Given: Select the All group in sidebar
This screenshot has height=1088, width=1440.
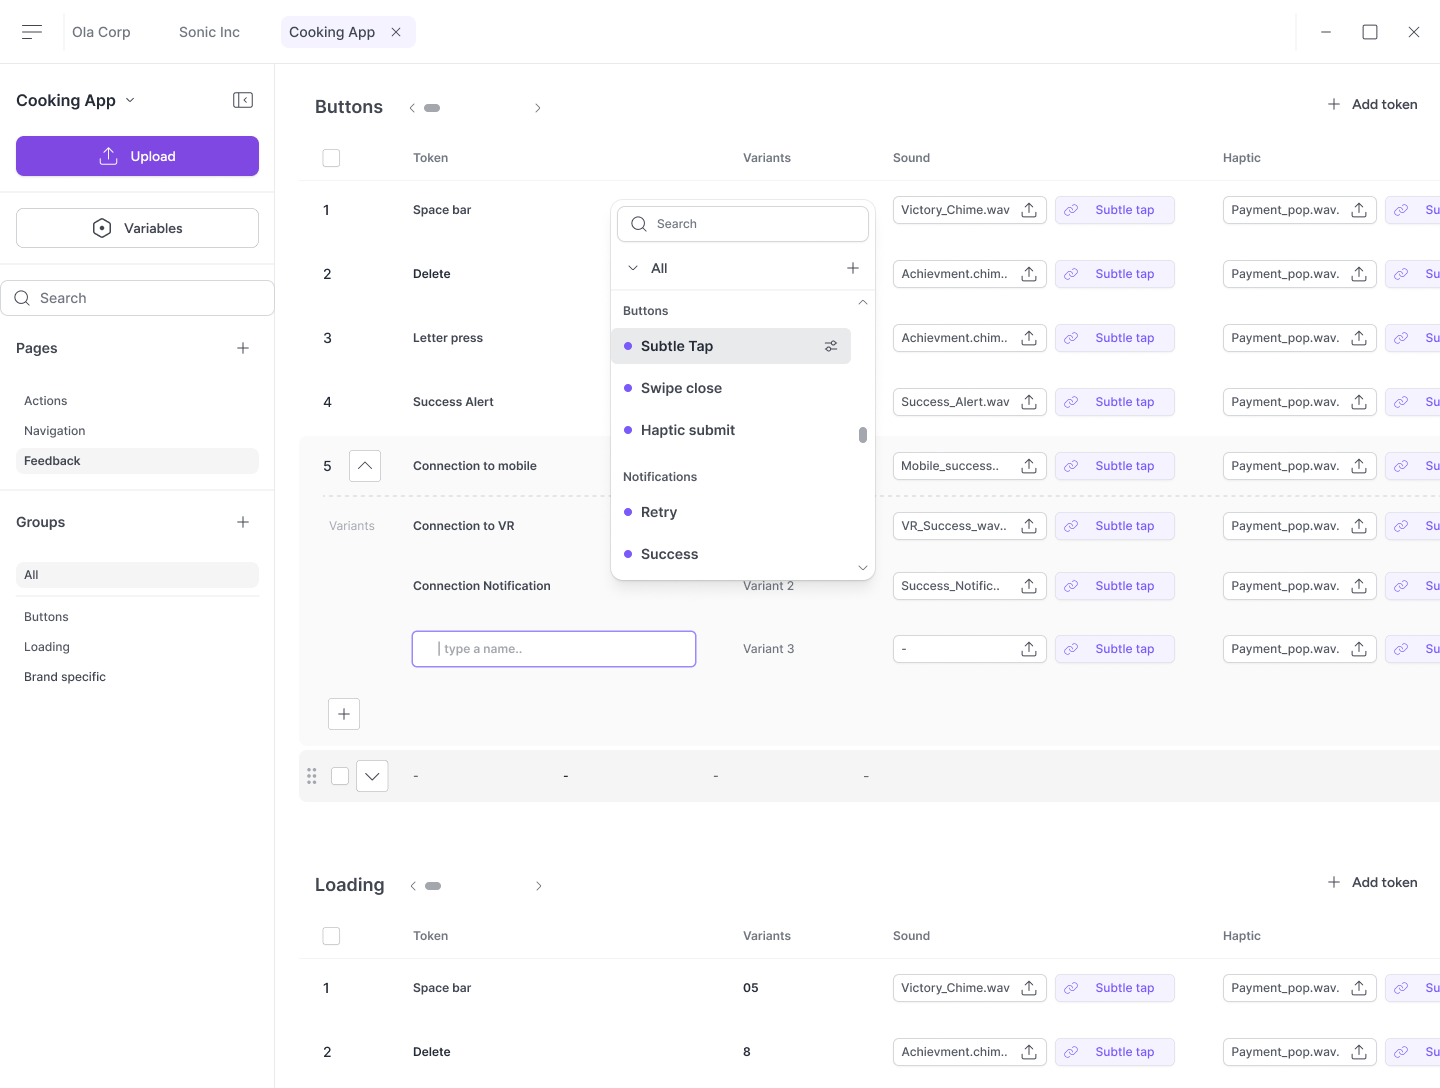Looking at the screenshot, I should point(137,575).
